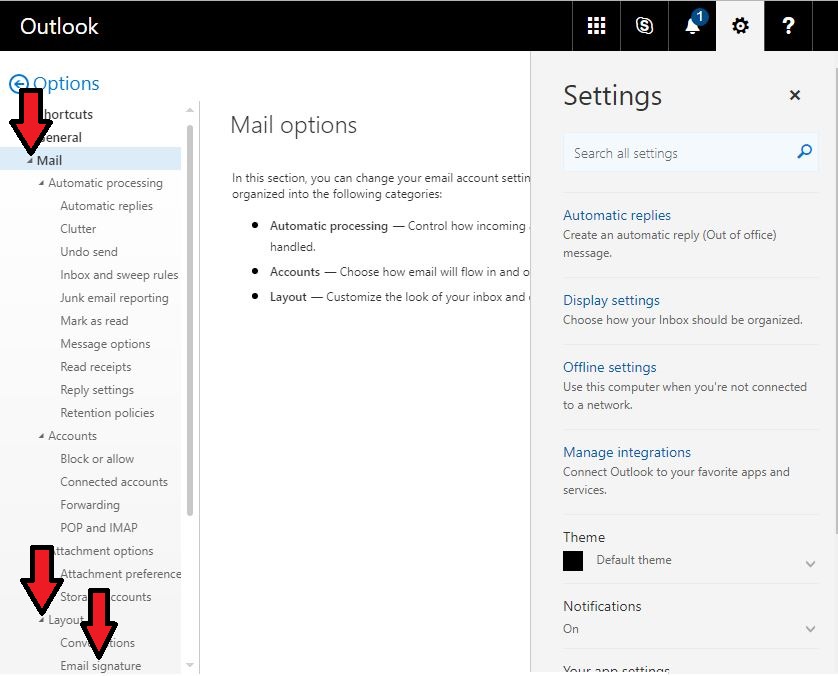The width and height of the screenshot is (838, 676).
Task: Expand the Notifications dropdown chevron
Action: [810, 629]
